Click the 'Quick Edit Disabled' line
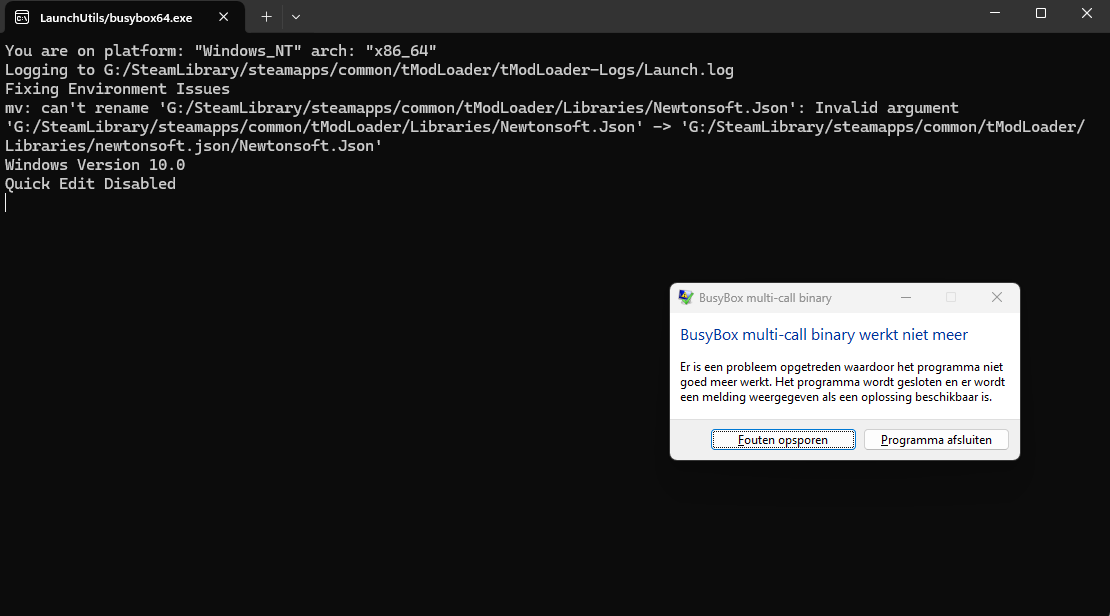The image size is (1110, 616). point(91,183)
